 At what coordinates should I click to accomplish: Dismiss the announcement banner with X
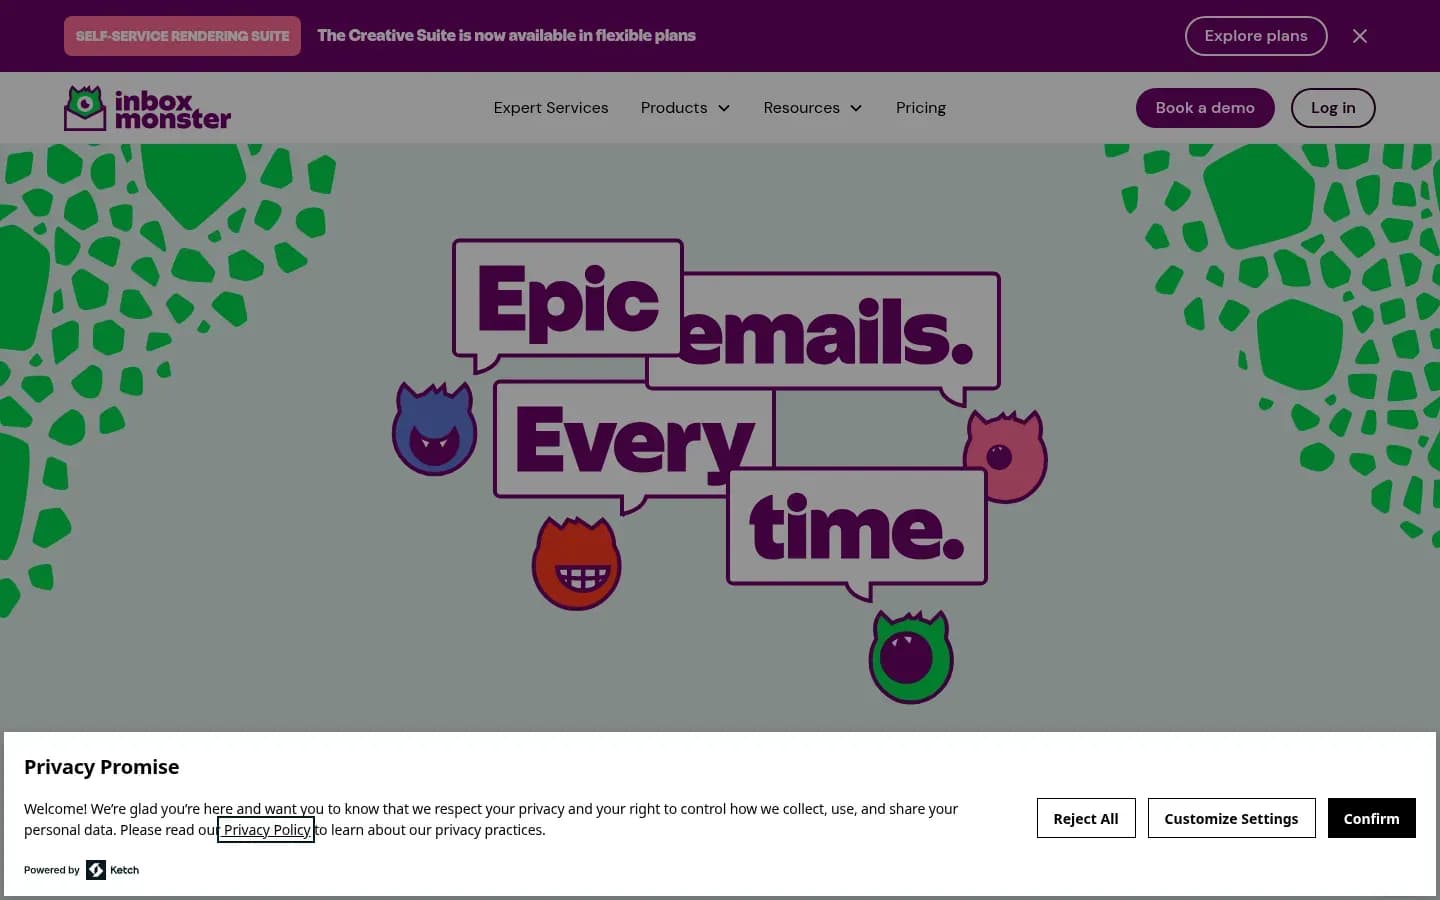click(1359, 36)
